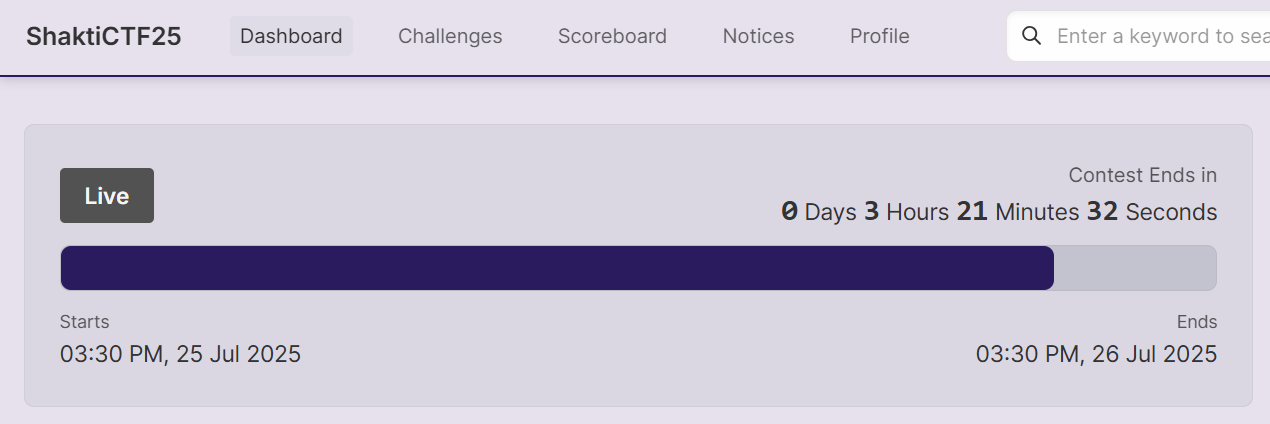The height and width of the screenshot is (424, 1270).
Task: Open the Challenges page
Action: click(450, 36)
